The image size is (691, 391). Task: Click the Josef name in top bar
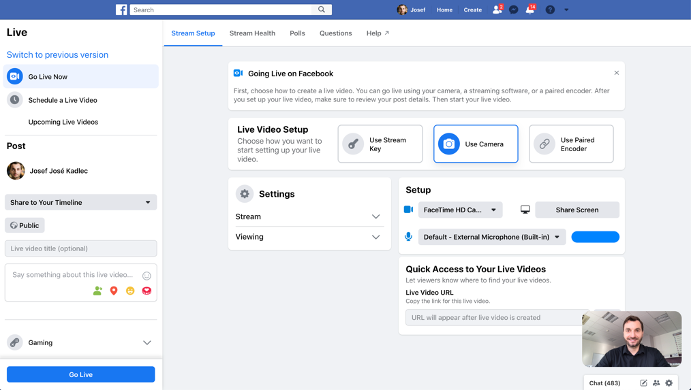(x=418, y=10)
